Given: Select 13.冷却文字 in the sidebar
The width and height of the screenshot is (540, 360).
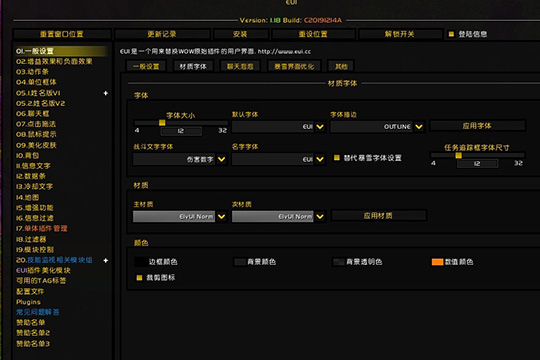Looking at the screenshot, I should point(34,186).
